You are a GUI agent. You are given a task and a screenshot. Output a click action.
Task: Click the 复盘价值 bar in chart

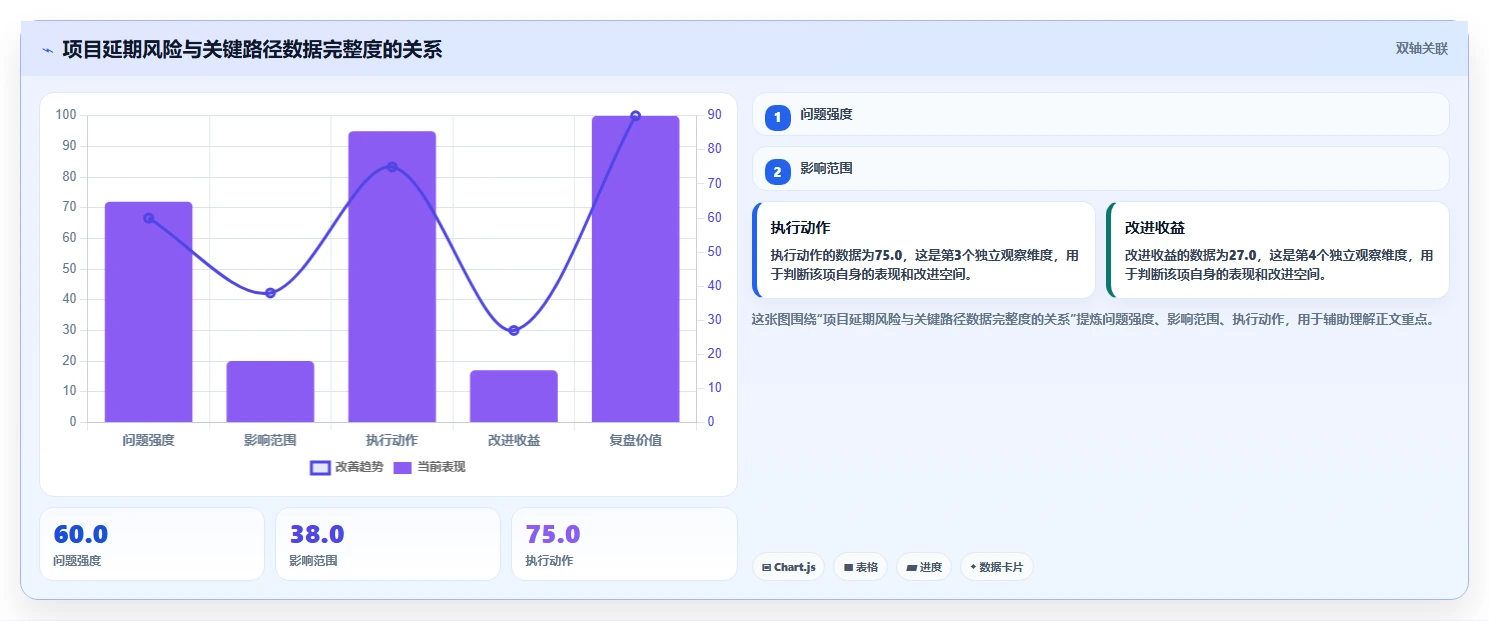636,269
